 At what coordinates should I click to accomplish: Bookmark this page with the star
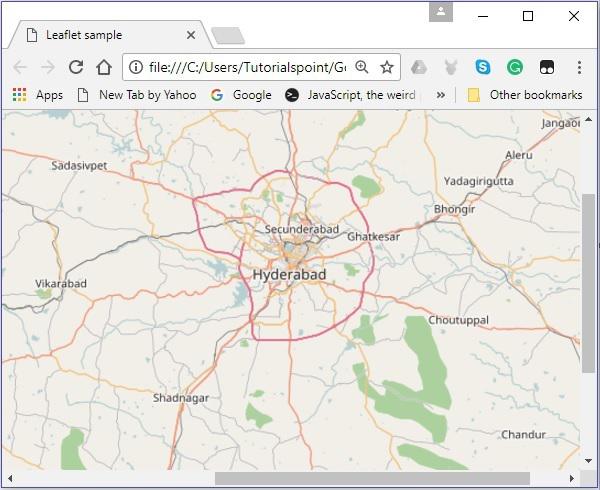387,67
